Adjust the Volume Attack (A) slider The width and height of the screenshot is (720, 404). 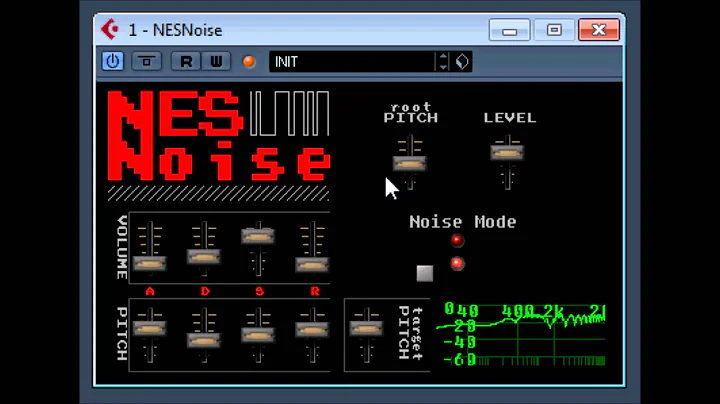click(x=150, y=264)
